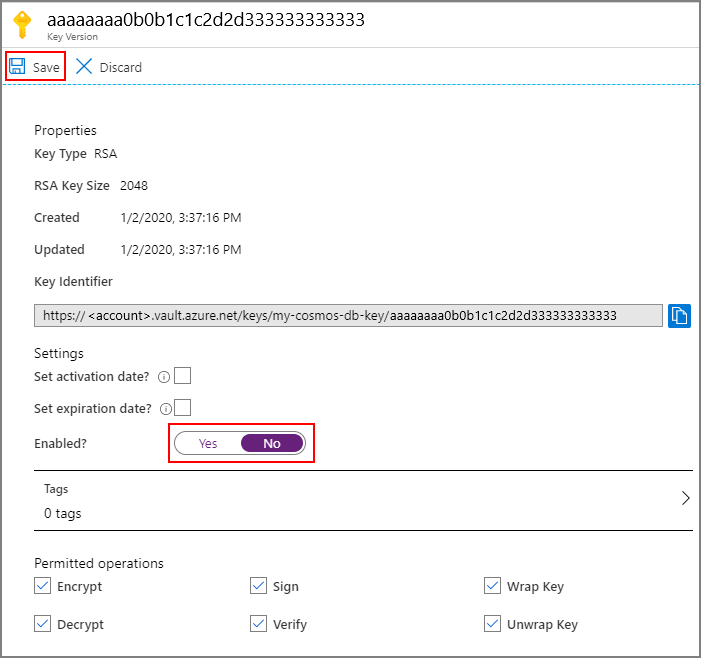This screenshot has width=701, height=658.
Task: Uncheck the Wrap Key checkbox
Action: 492,586
